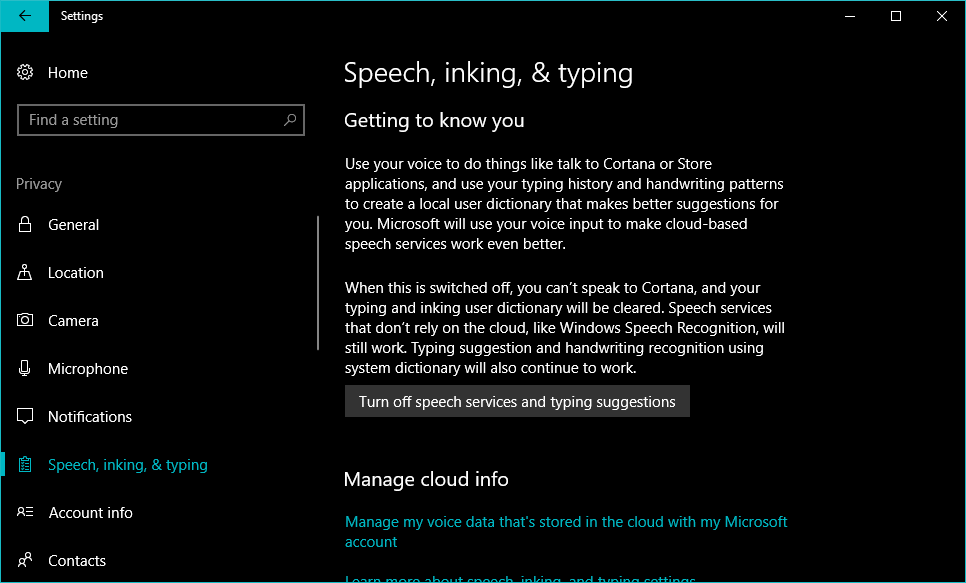This screenshot has height=583, width=966.
Task: Click the search magnifier icon
Action: tap(290, 120)
